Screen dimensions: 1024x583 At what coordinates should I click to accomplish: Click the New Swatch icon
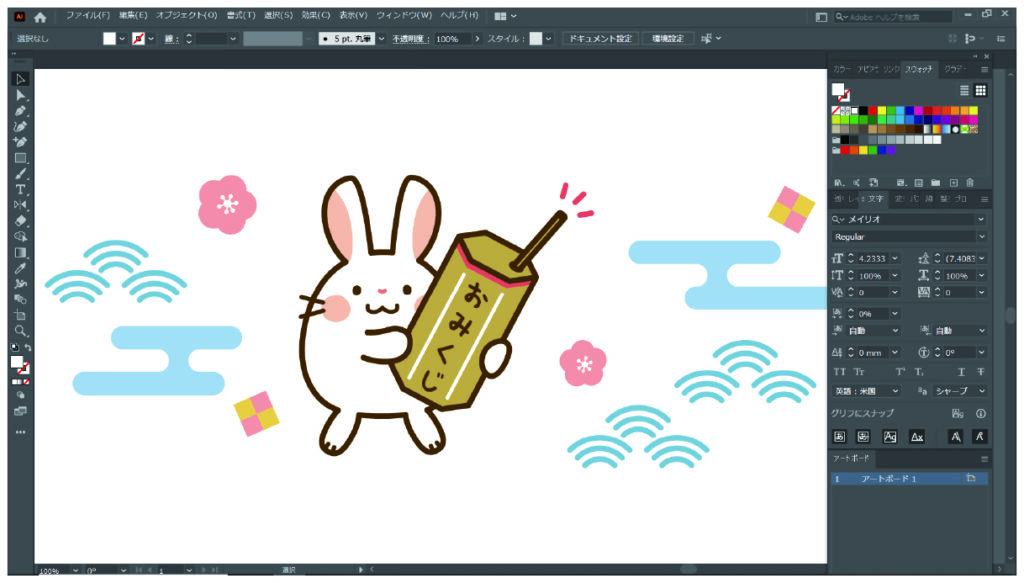click(953, 183)
